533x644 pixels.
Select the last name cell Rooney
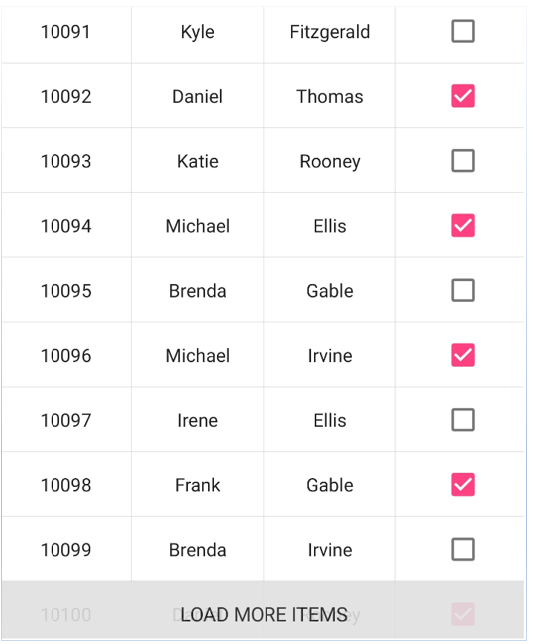click(330, 161)
